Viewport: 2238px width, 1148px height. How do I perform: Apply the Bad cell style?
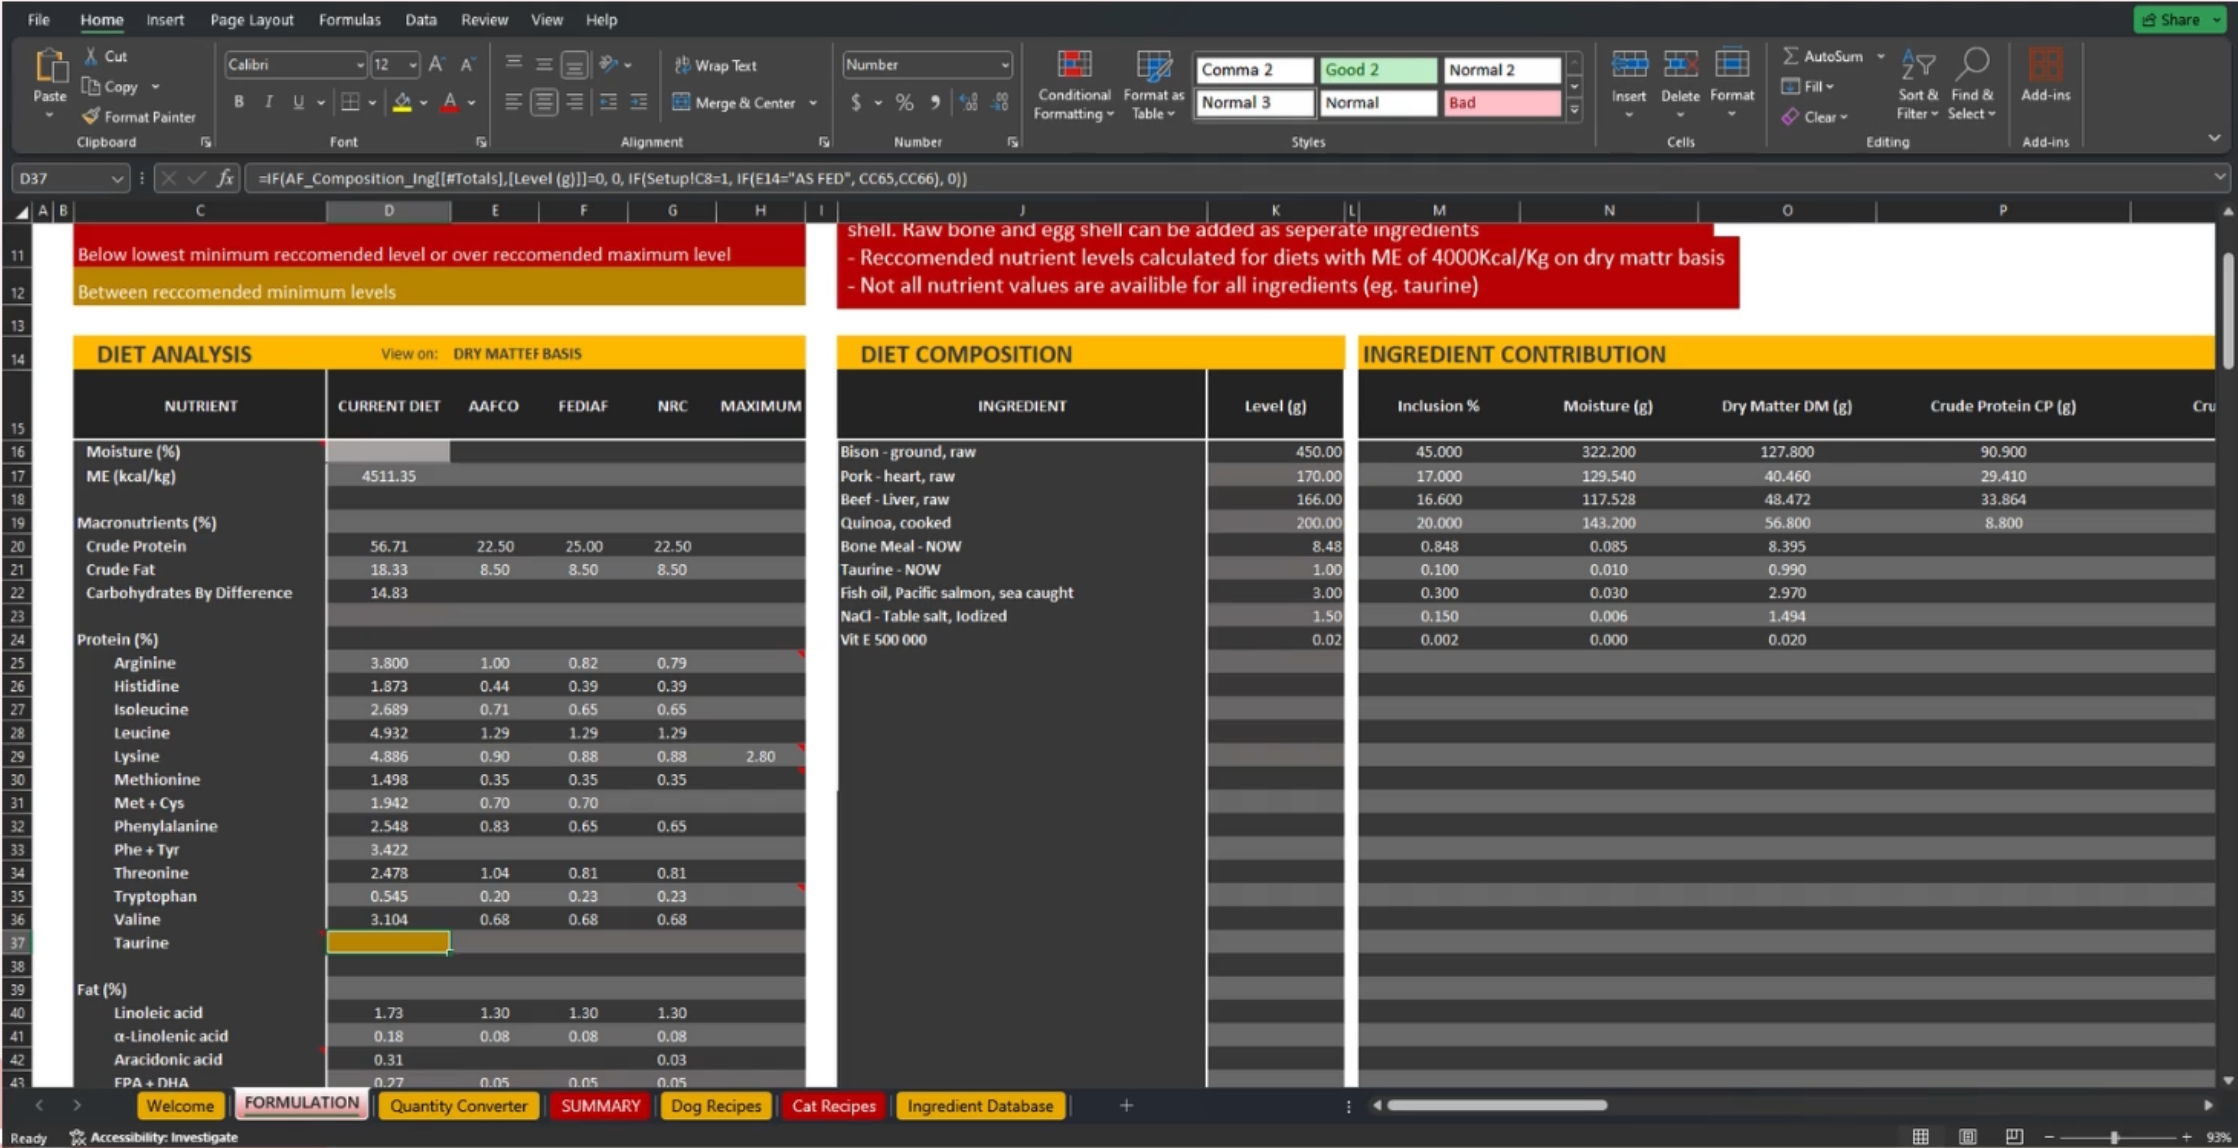(1500, 102)
